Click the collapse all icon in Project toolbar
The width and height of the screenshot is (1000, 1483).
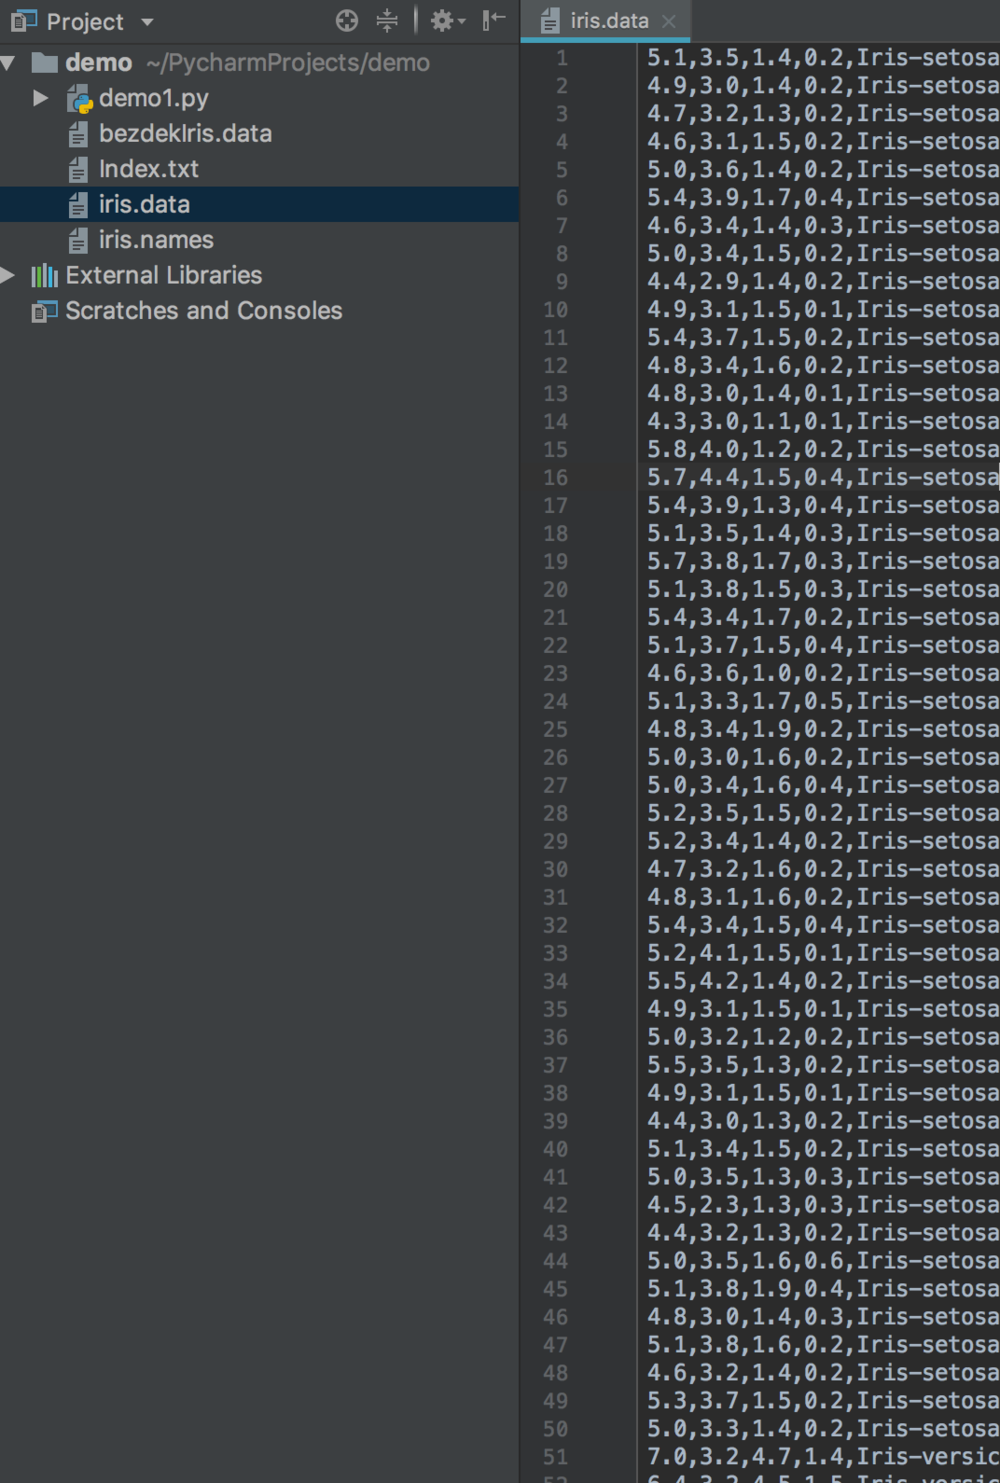387,21
